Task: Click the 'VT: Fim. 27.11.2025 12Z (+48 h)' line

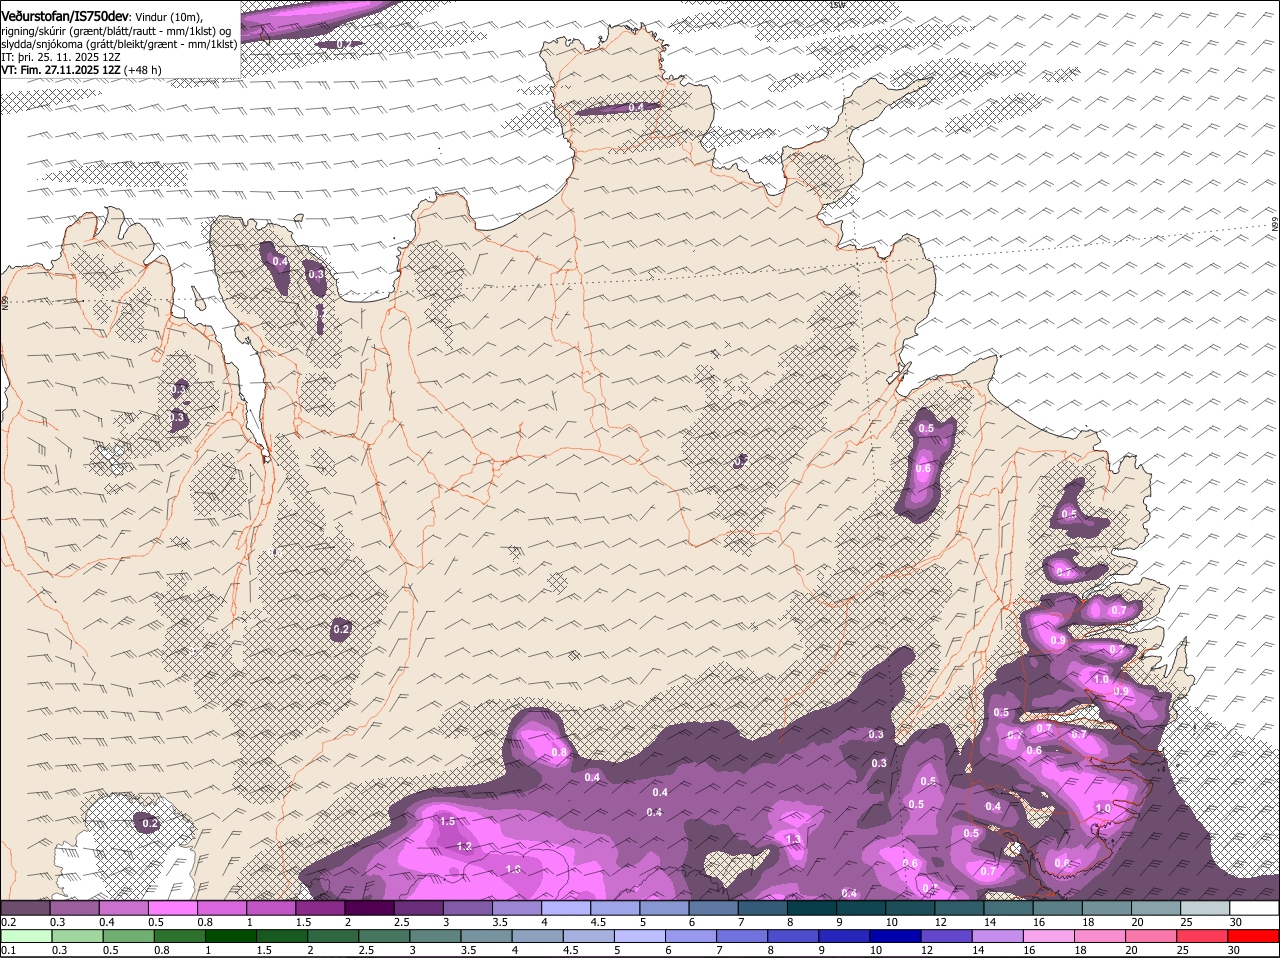Action: coord(81,70)
